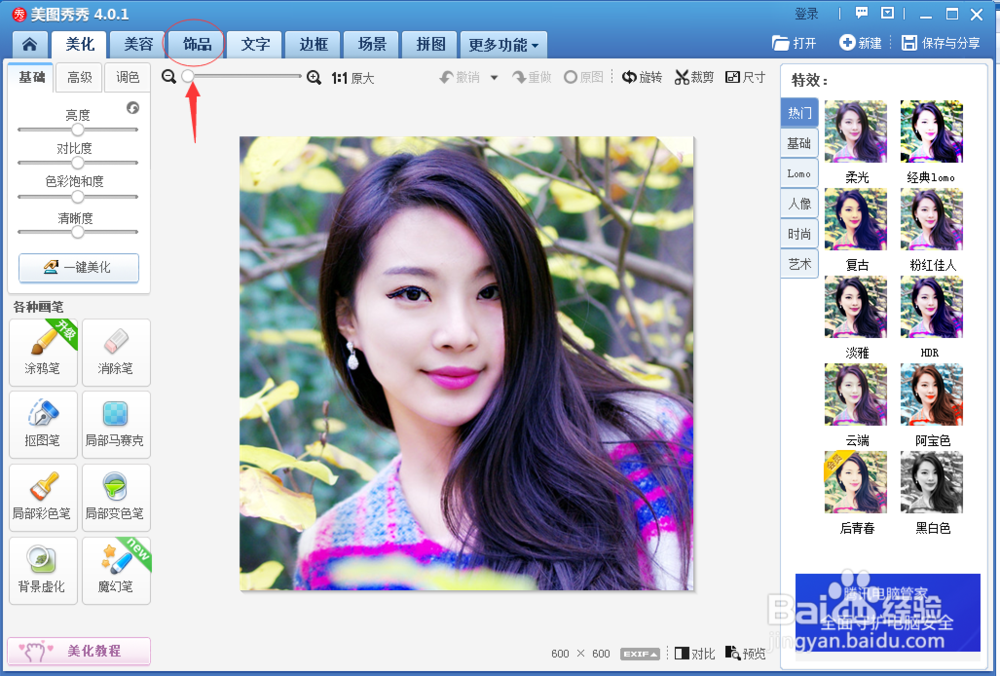Select the 局部彩色笔 tool

(43, 497)
